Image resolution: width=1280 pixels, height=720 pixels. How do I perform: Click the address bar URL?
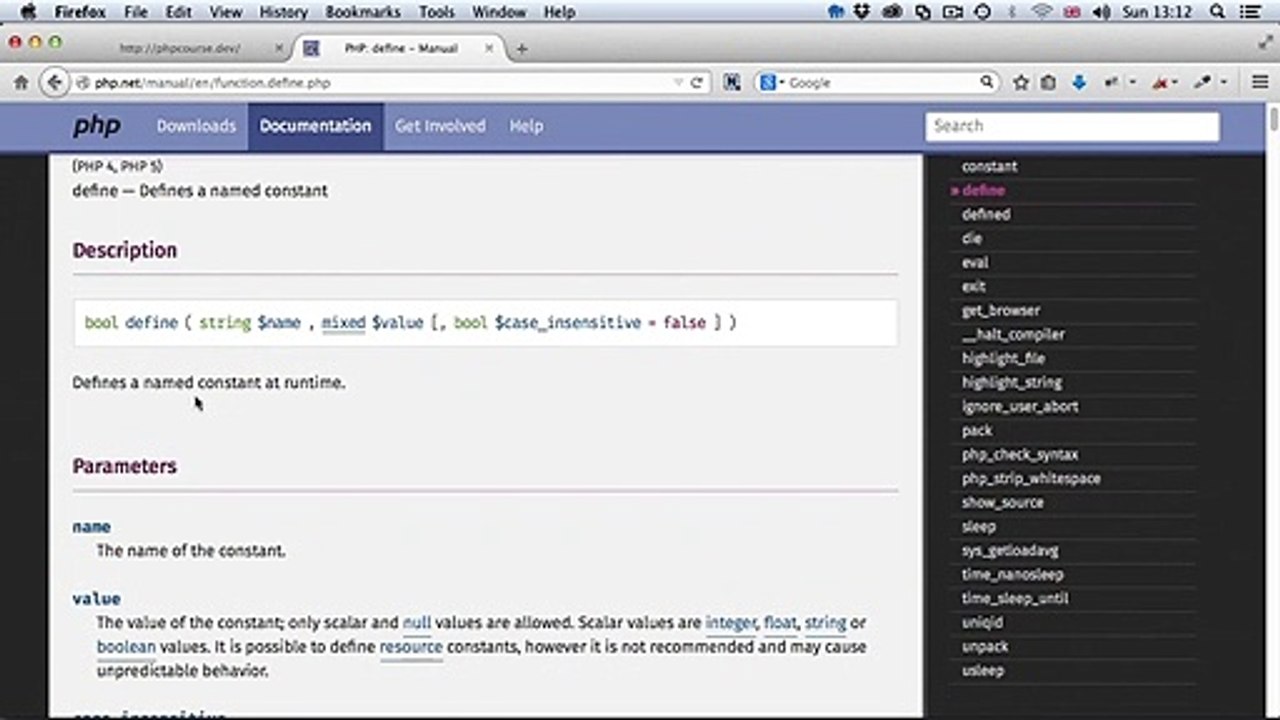tap(212, 83)
